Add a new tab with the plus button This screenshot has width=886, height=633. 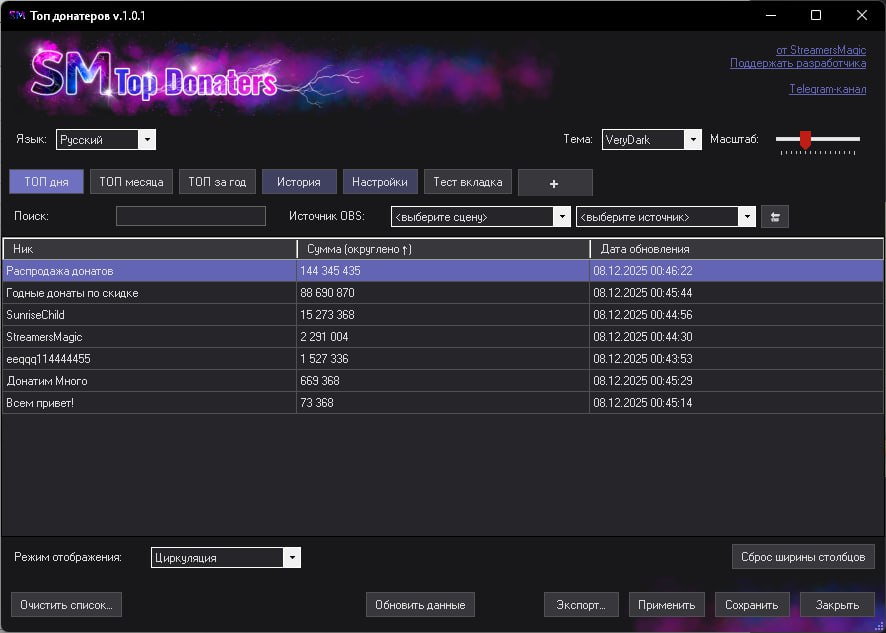pyautogui.click(x=555, y=183)
